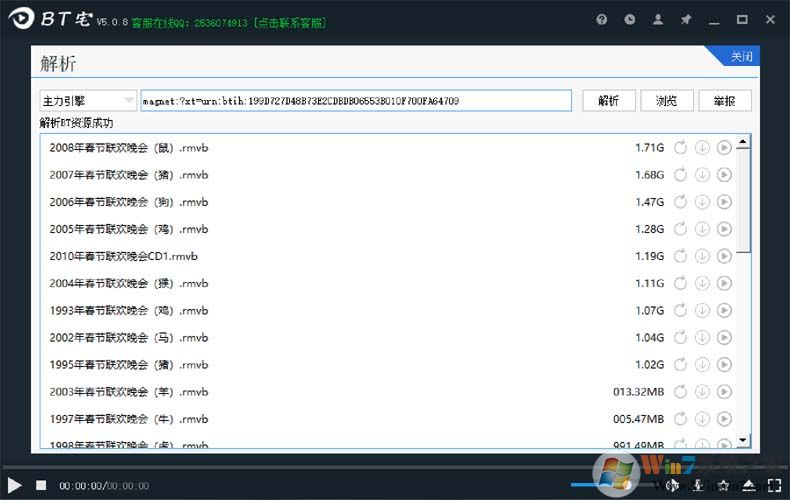Click the 浏览 browse button
This screenshot has width=790, height=500.
point(667,101)
